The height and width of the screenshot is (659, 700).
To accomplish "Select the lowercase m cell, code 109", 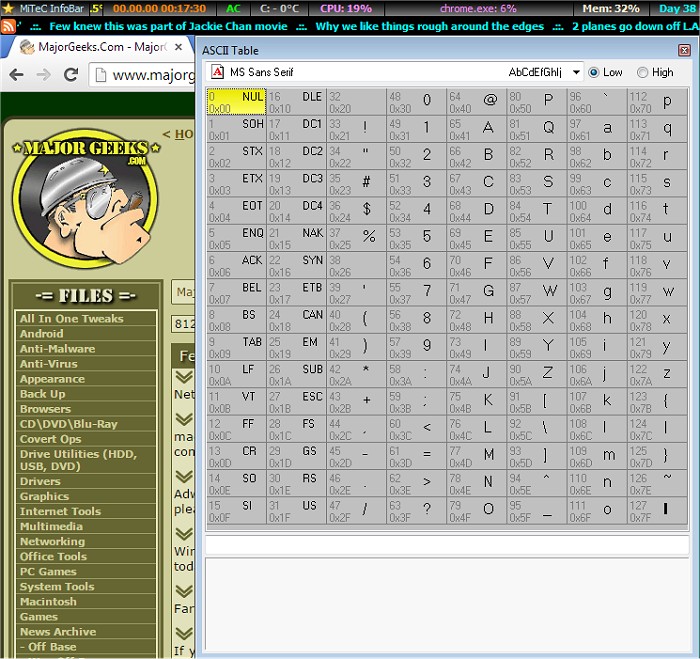I will tap(597, 456).
